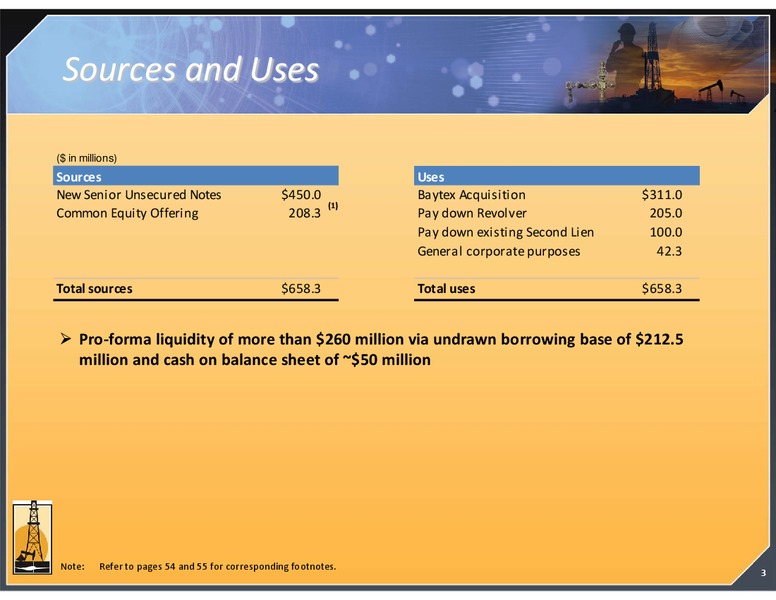
Task: Click the '$658.3' total uses value
Action: coord(662,289)
